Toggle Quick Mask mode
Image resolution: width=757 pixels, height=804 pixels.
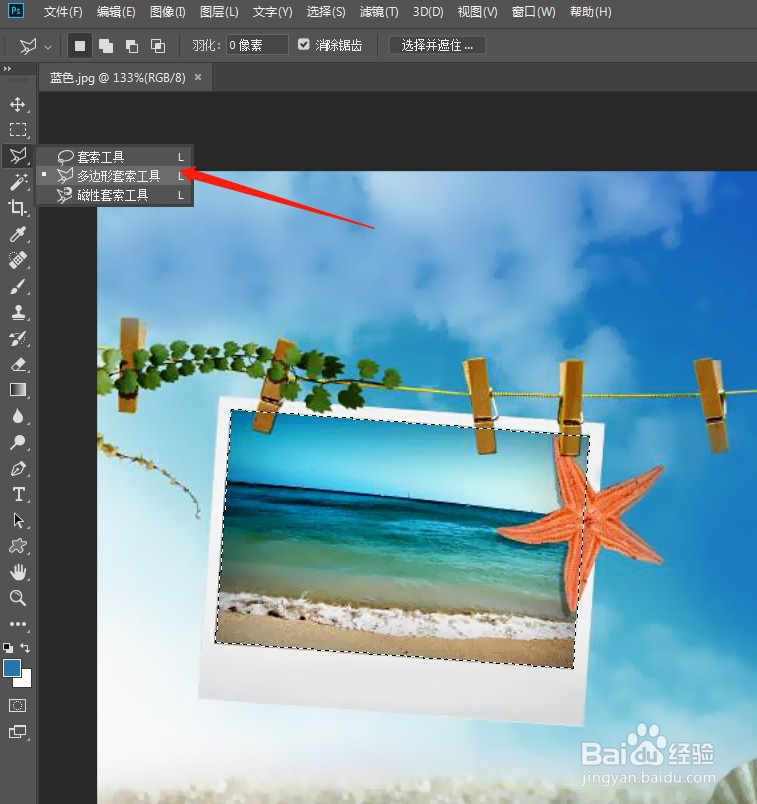[x=17, y=706]
